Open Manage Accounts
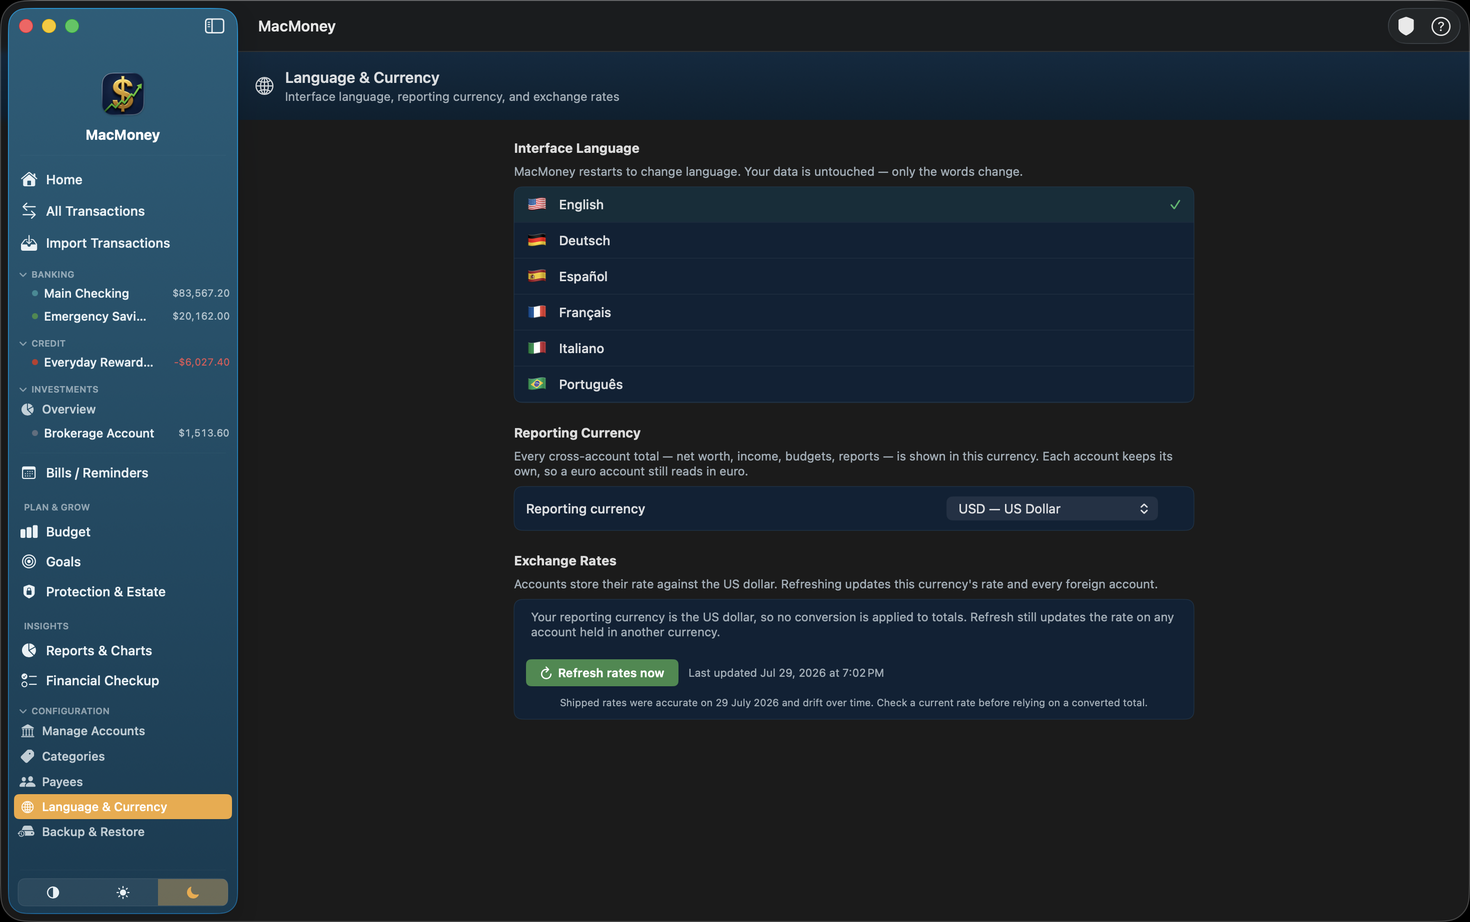 (123, 731)
